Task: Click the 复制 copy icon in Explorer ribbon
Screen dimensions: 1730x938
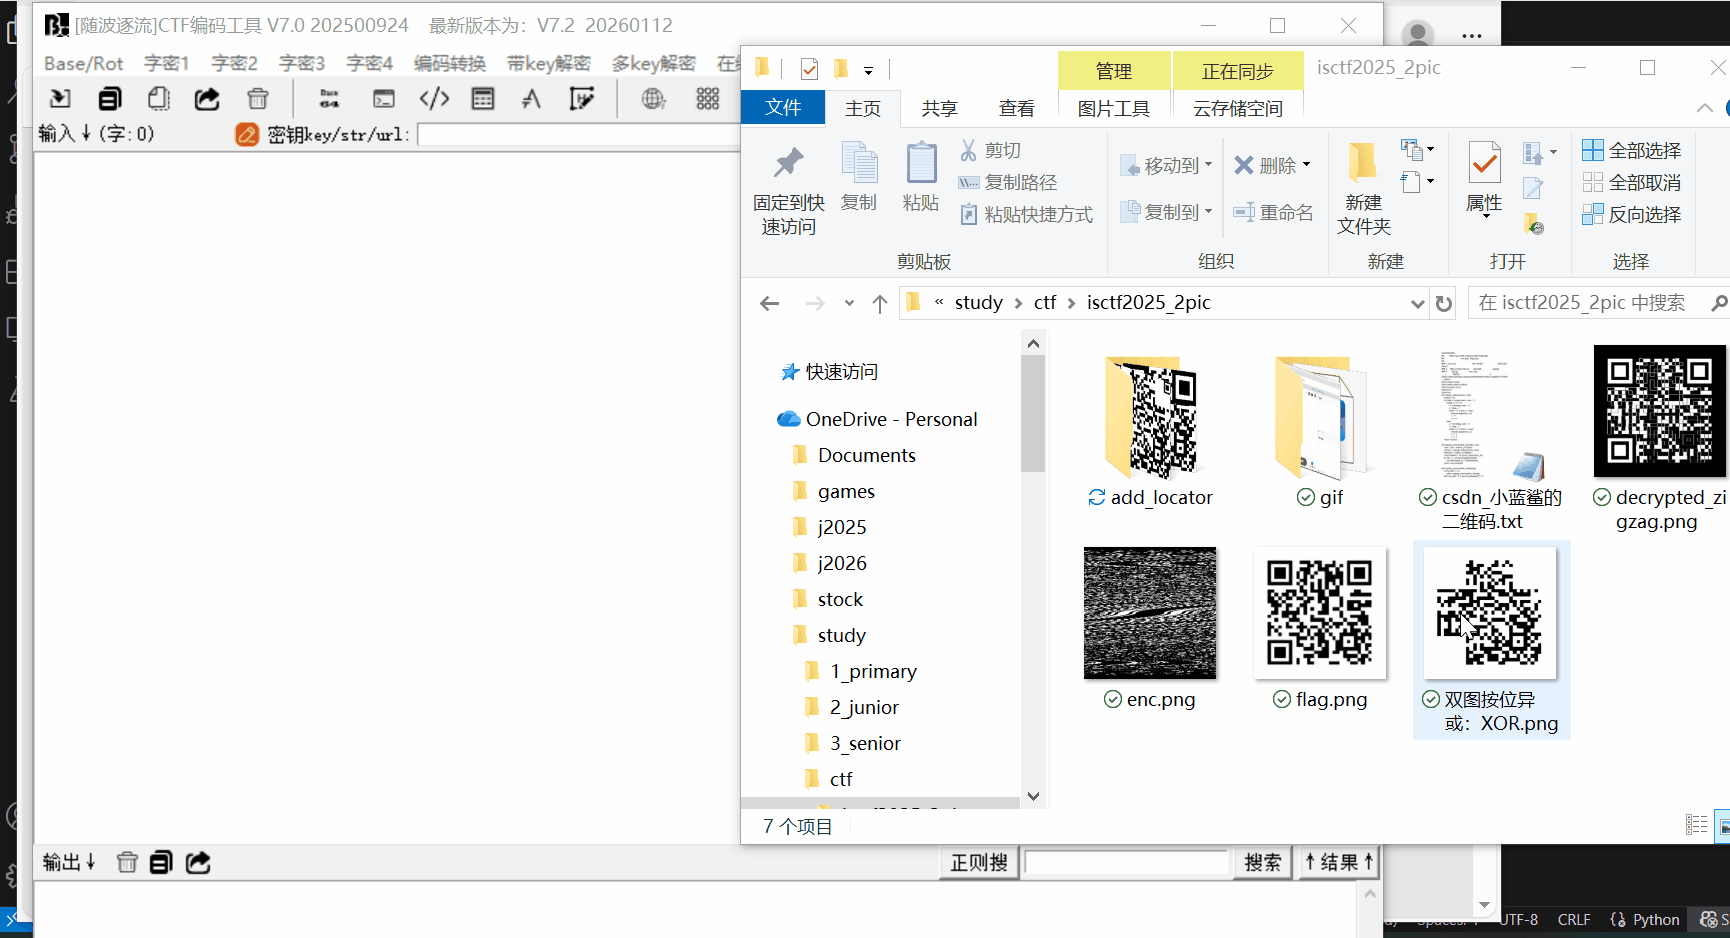Action: click(859, 163)
